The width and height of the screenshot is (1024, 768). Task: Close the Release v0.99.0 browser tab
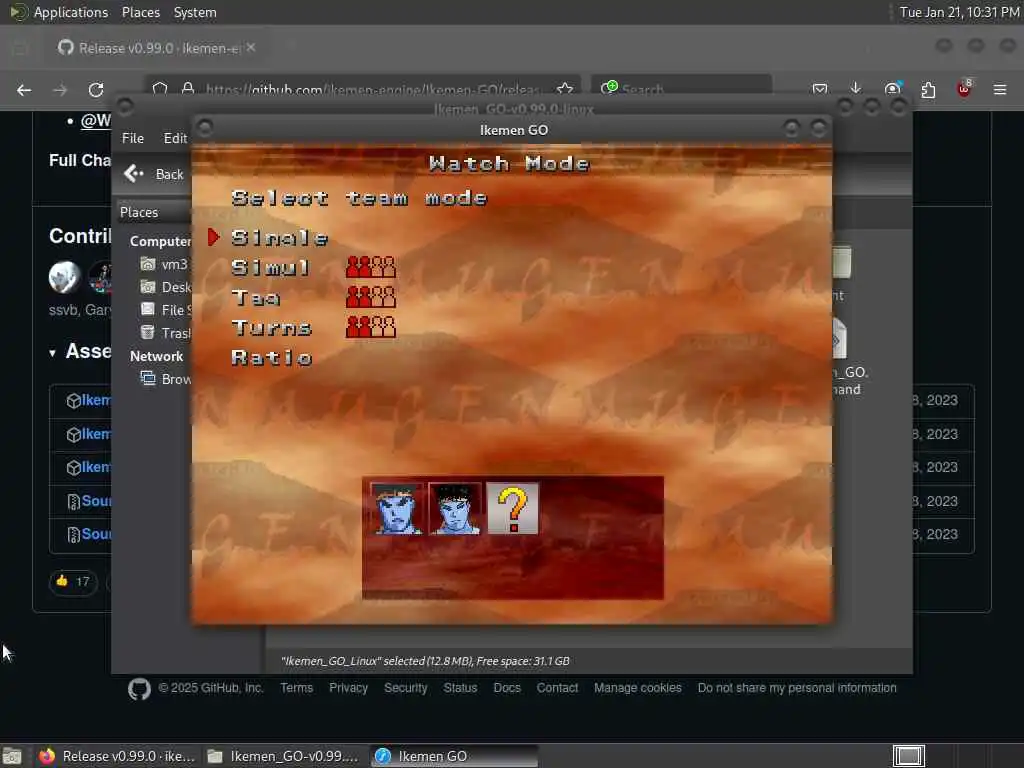click(x=251, y=48)
